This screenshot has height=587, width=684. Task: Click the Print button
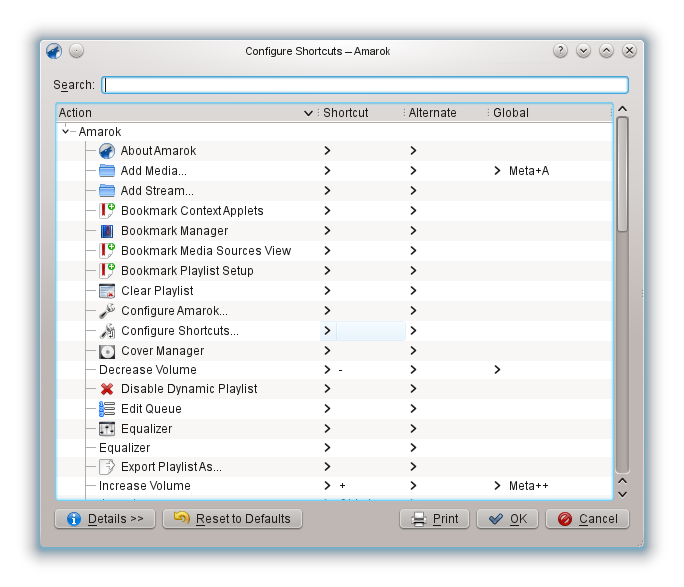tap(434, 519)
